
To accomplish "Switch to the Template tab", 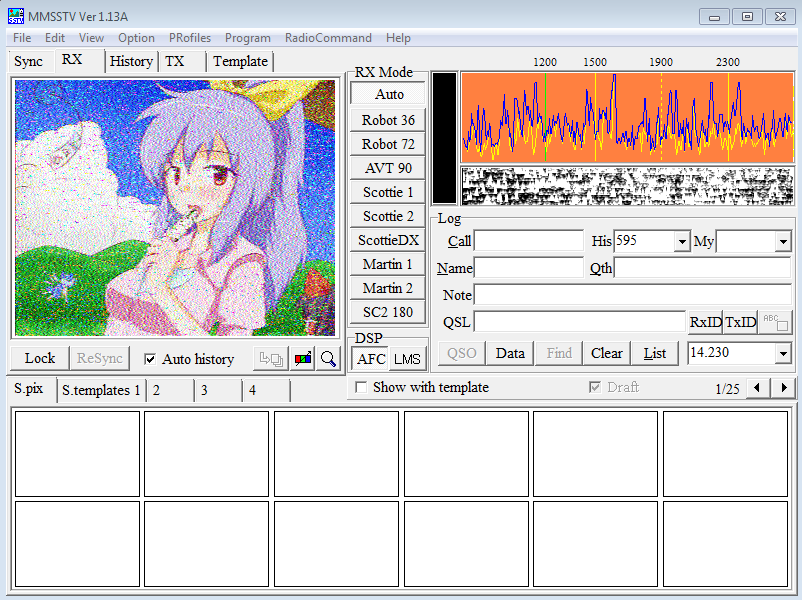I will pos(240,61).
